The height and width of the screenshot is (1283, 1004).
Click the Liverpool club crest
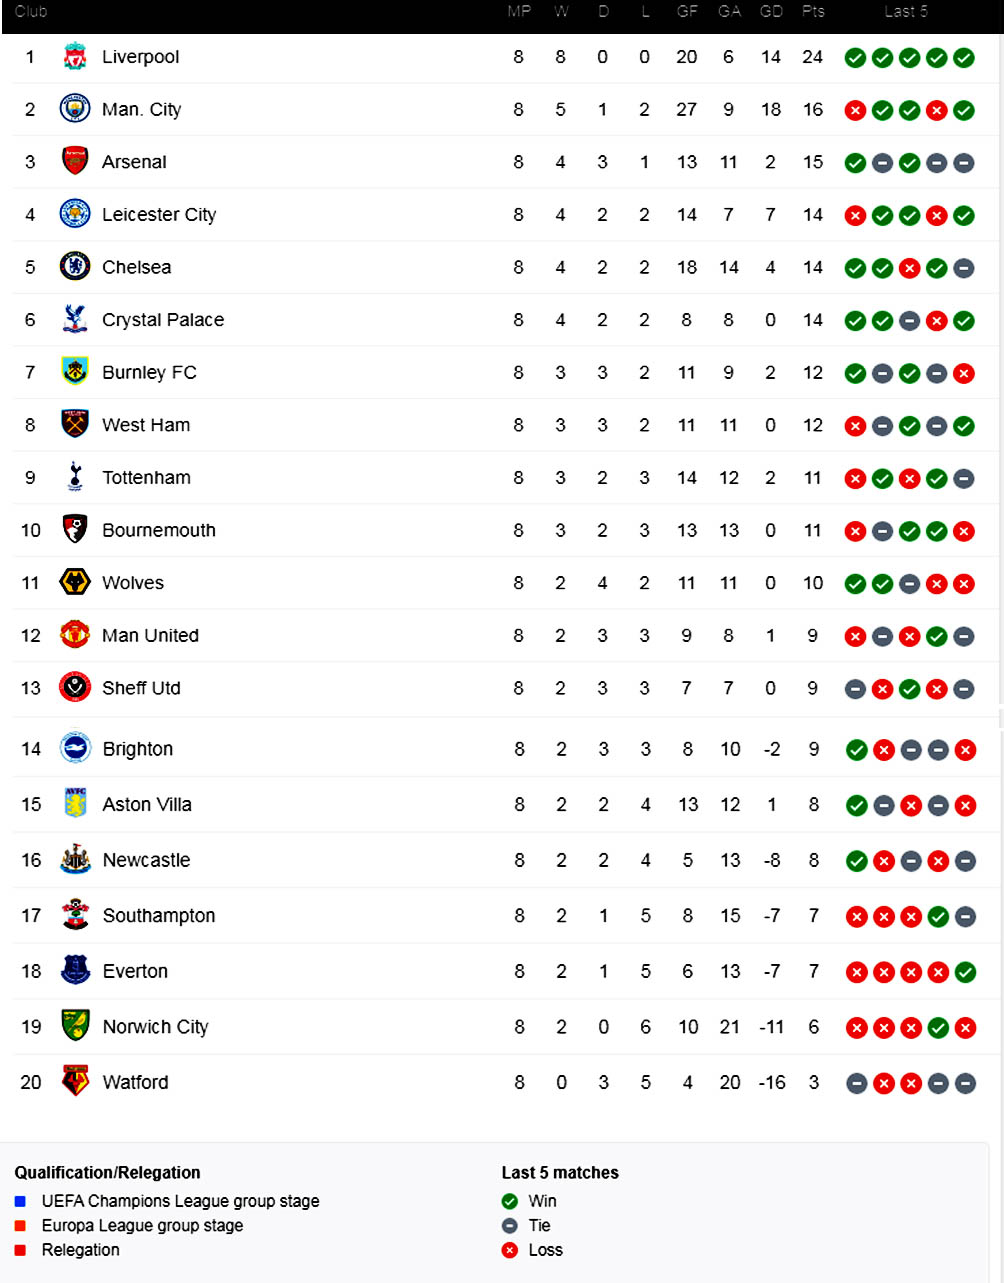coord(75,57)
